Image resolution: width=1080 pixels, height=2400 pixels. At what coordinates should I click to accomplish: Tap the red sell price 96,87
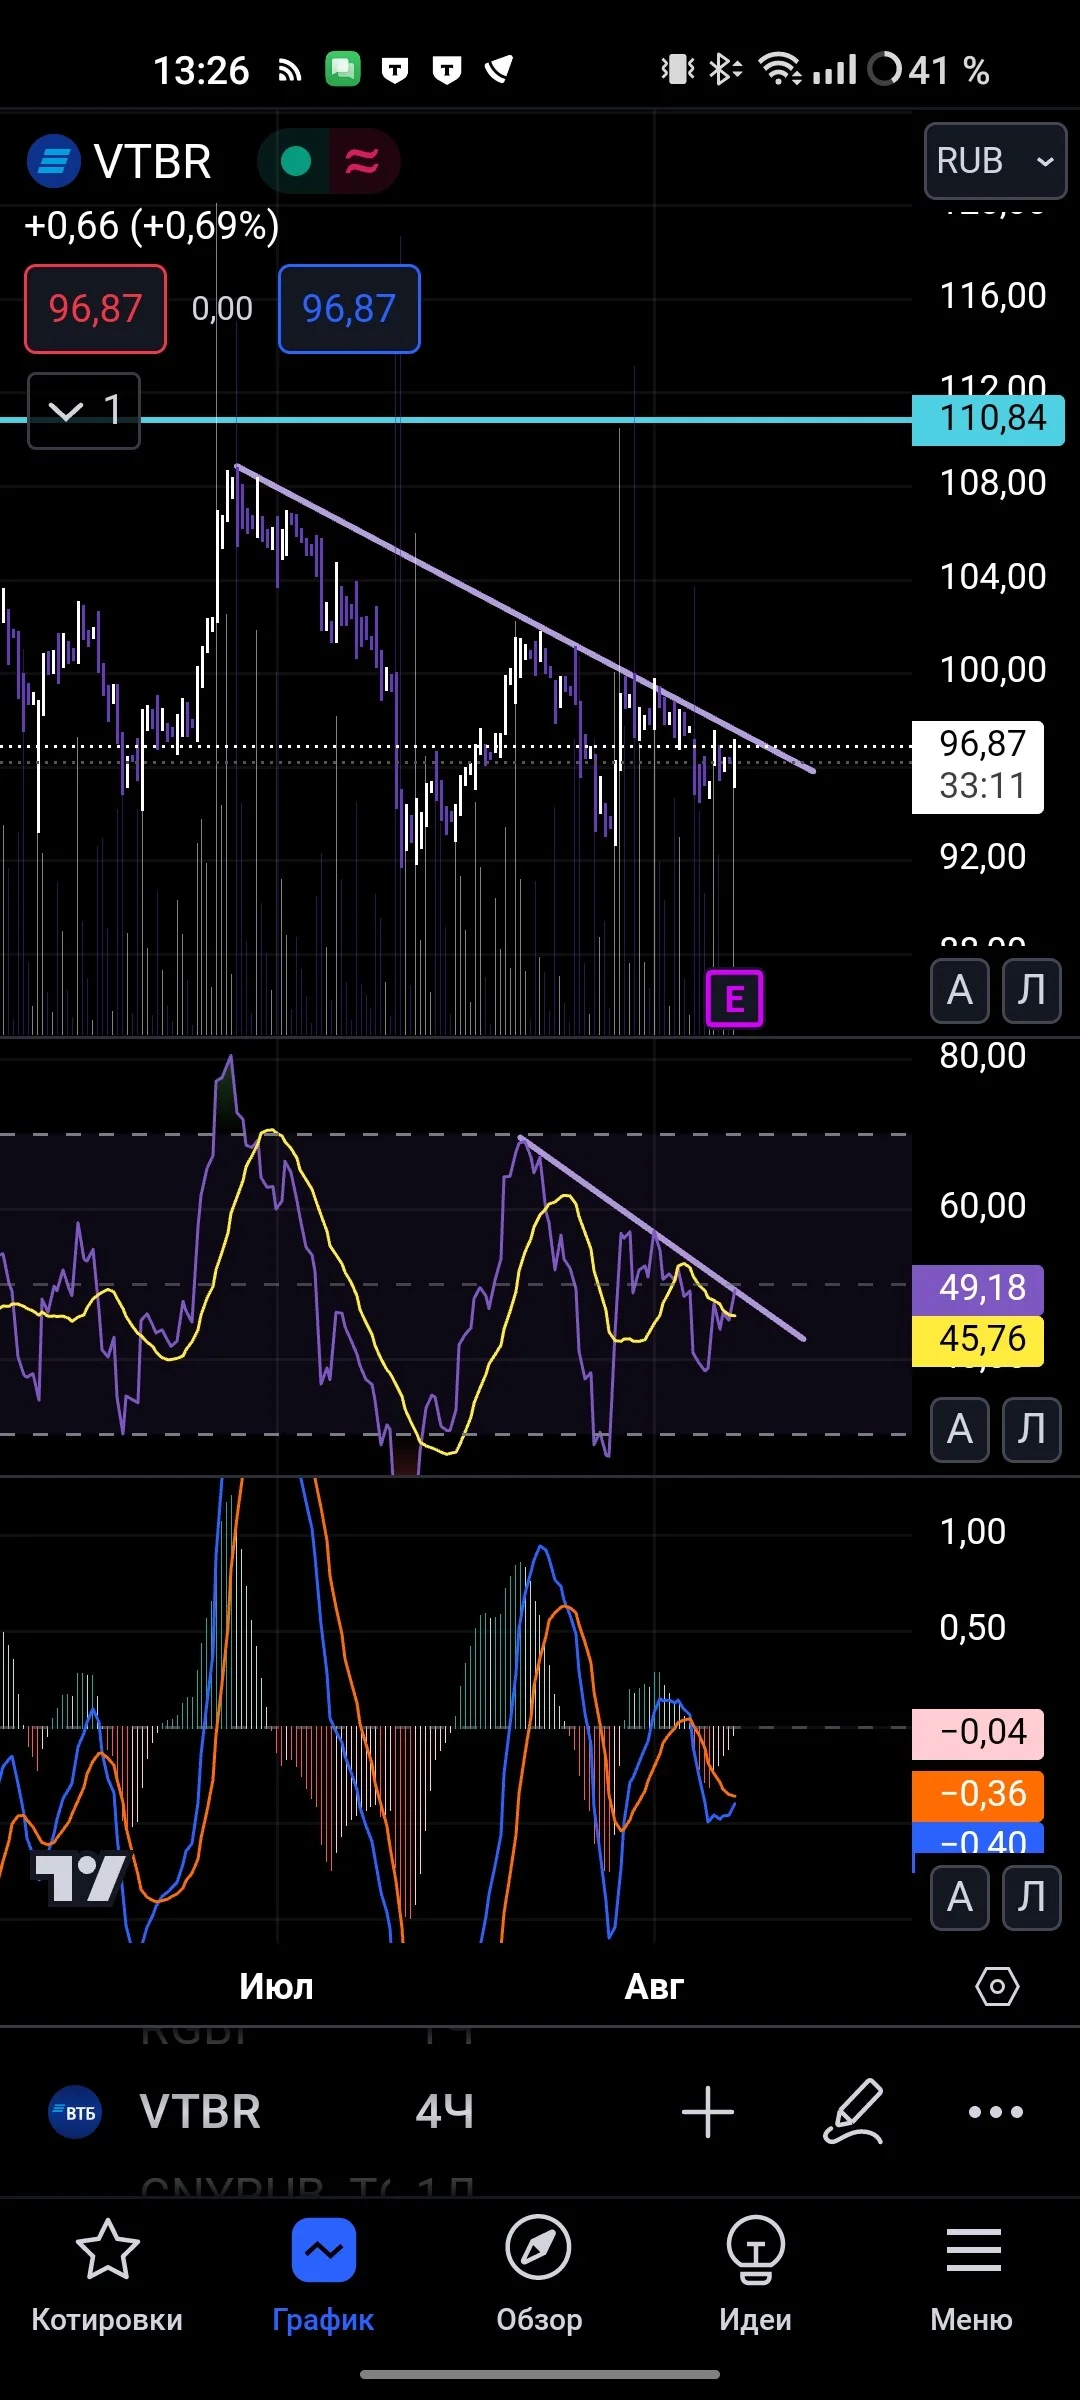click(96, 309)
